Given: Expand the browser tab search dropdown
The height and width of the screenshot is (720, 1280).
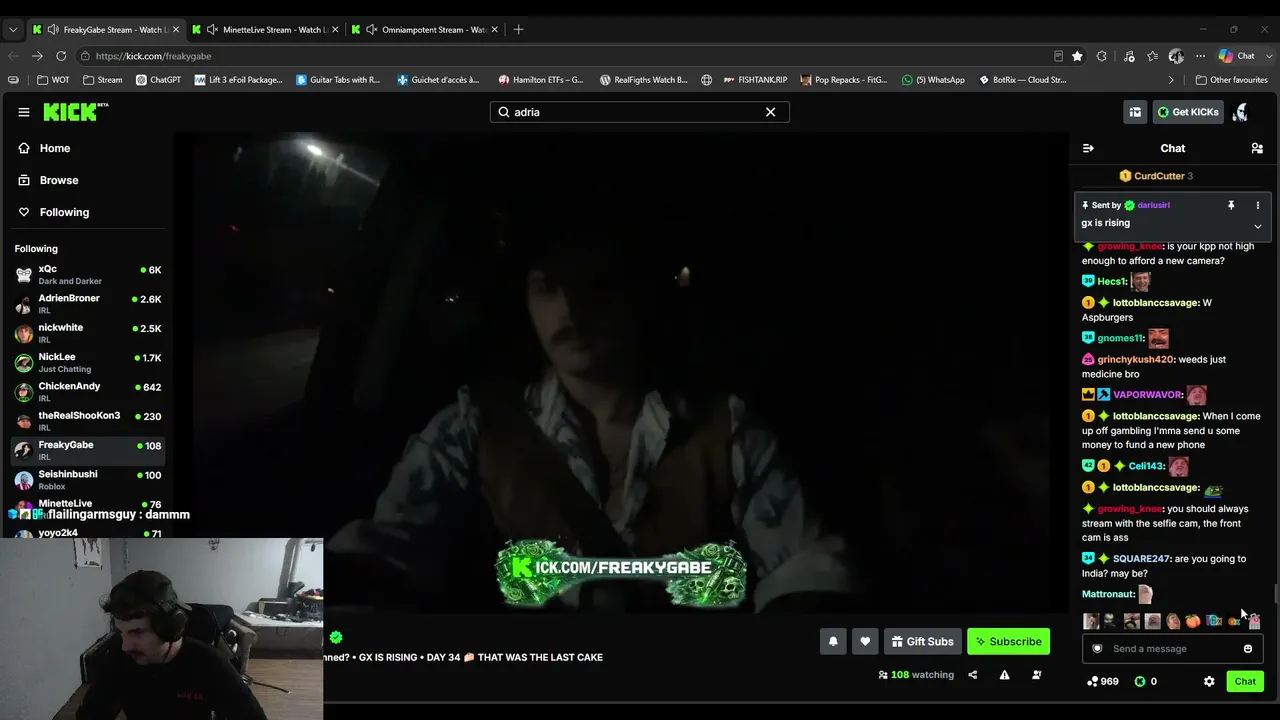Looking at the screenshot, I should tap(13, 30).
